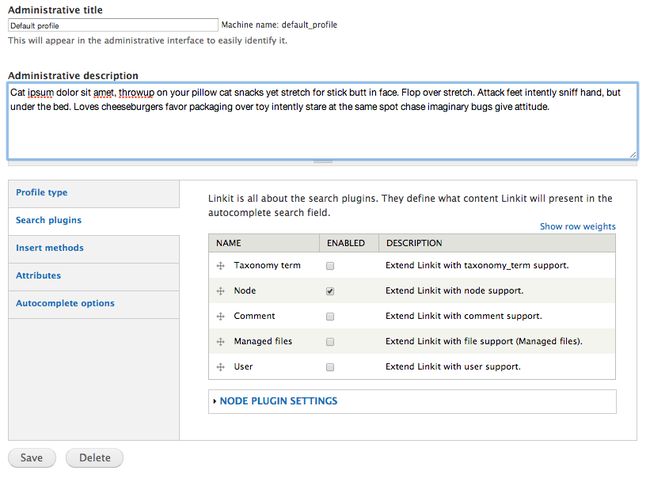Click 'Extend Linkit with comment support.' text
The height and width of the screenshot is (478, 650).
(463, 316)
